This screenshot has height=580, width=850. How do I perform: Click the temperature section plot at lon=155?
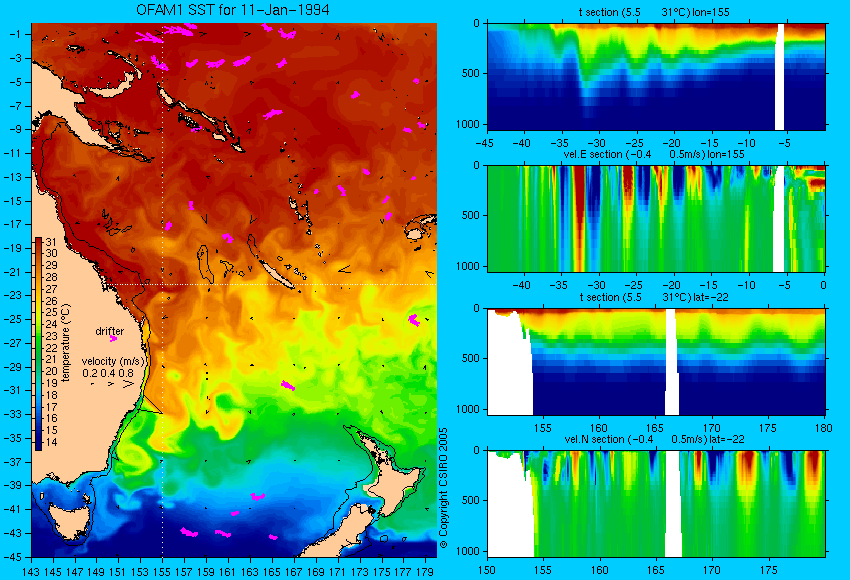pyautogui.click(x=656, y=76)
